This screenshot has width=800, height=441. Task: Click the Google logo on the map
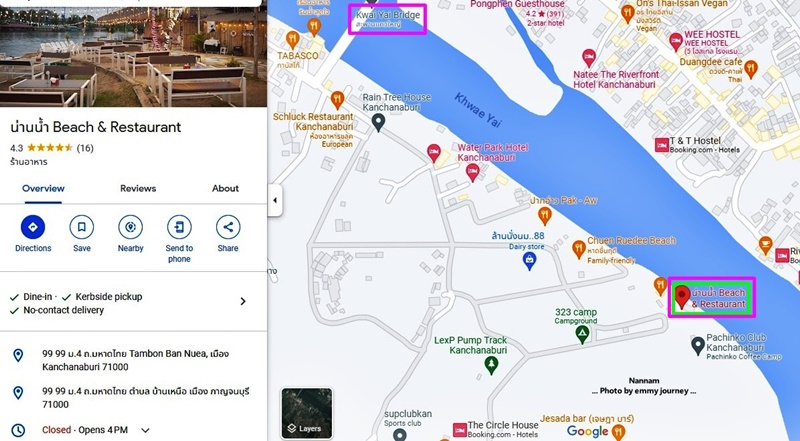[x=587, y=432]
